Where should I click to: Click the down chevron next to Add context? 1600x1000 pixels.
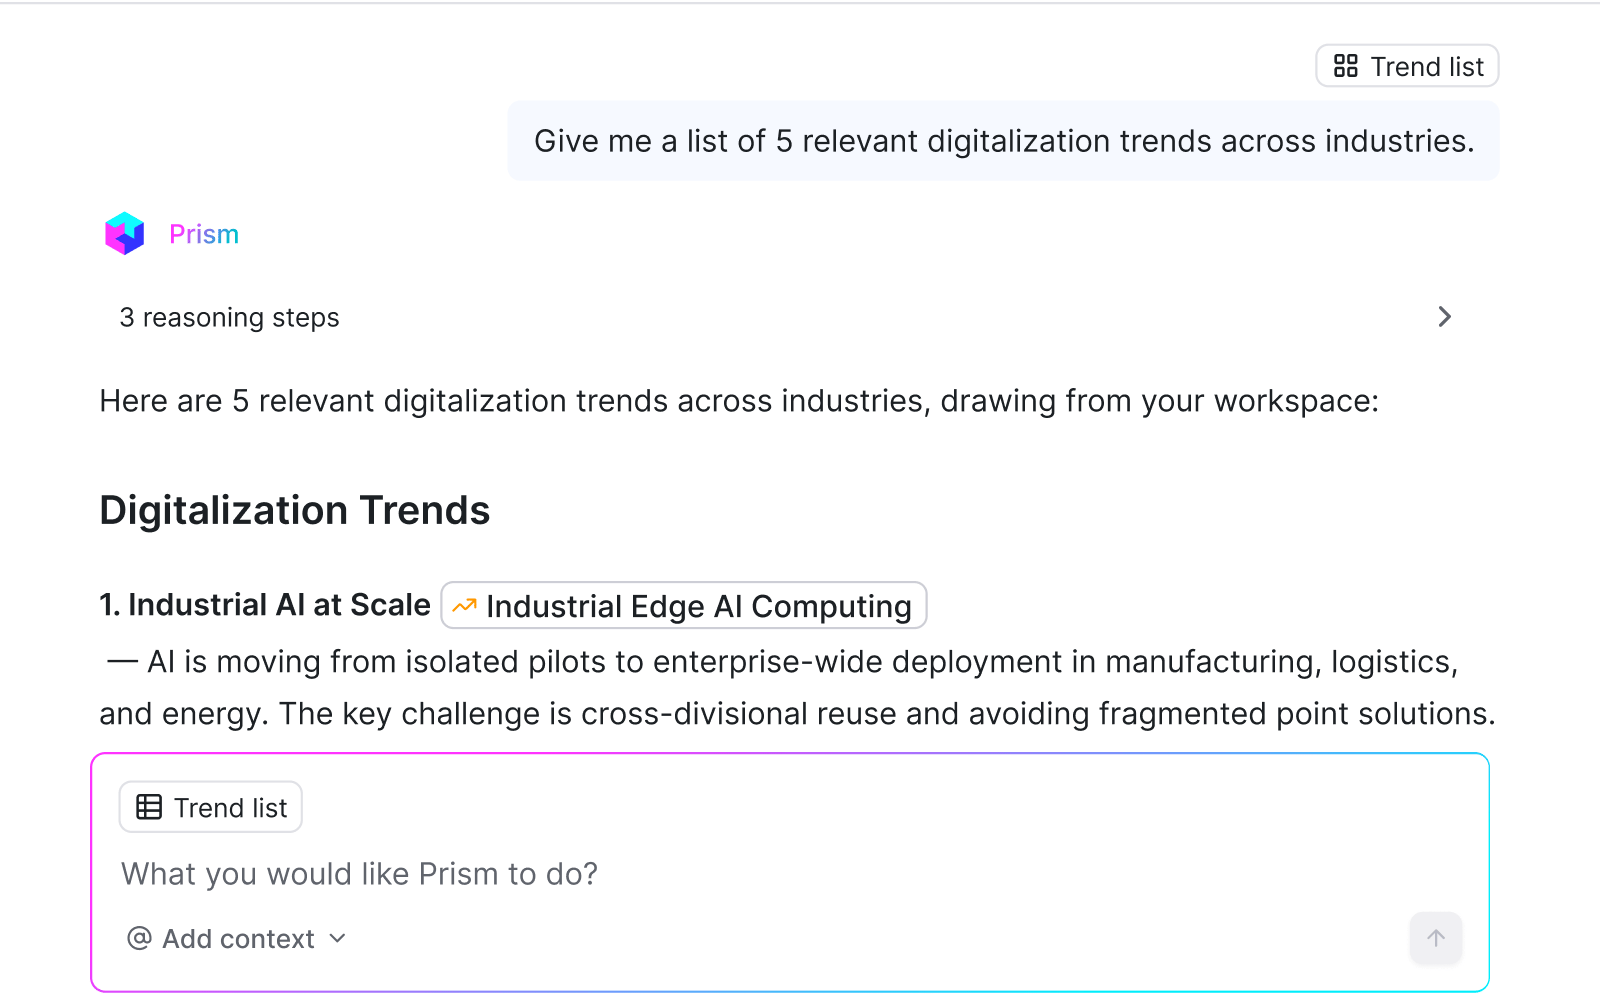coord(337,938)
